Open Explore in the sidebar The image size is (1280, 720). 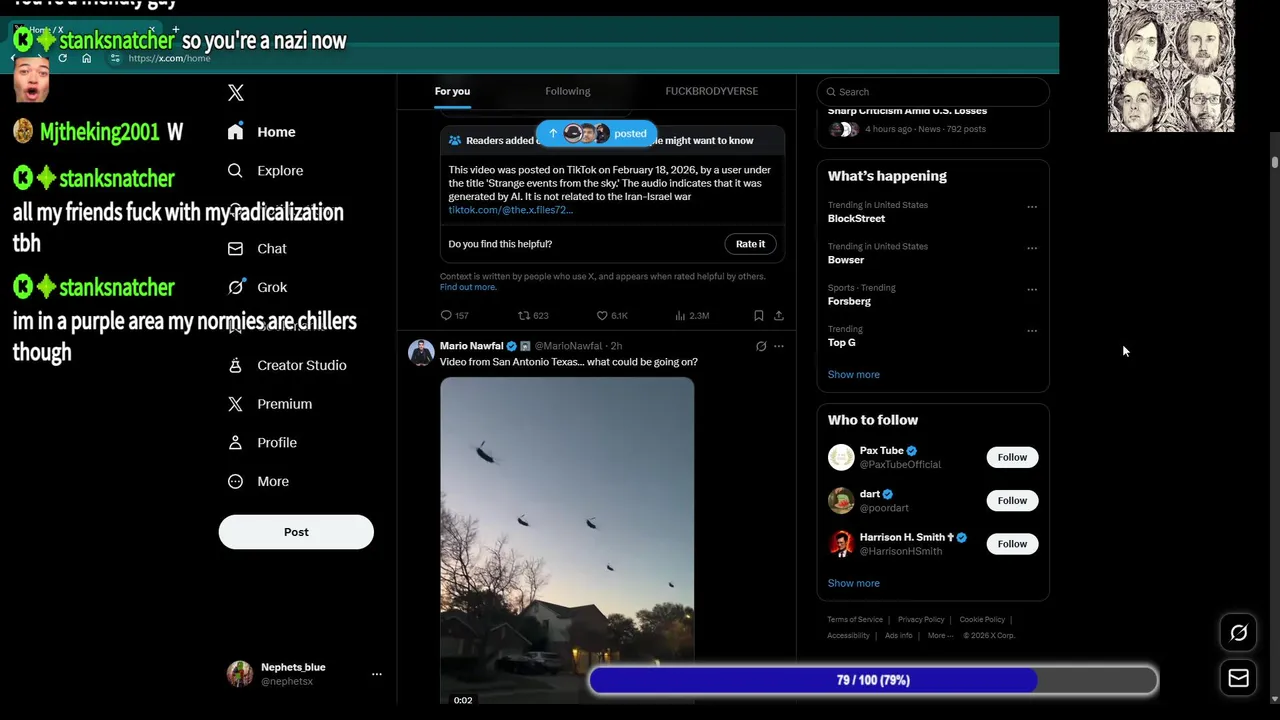(266, 171)
